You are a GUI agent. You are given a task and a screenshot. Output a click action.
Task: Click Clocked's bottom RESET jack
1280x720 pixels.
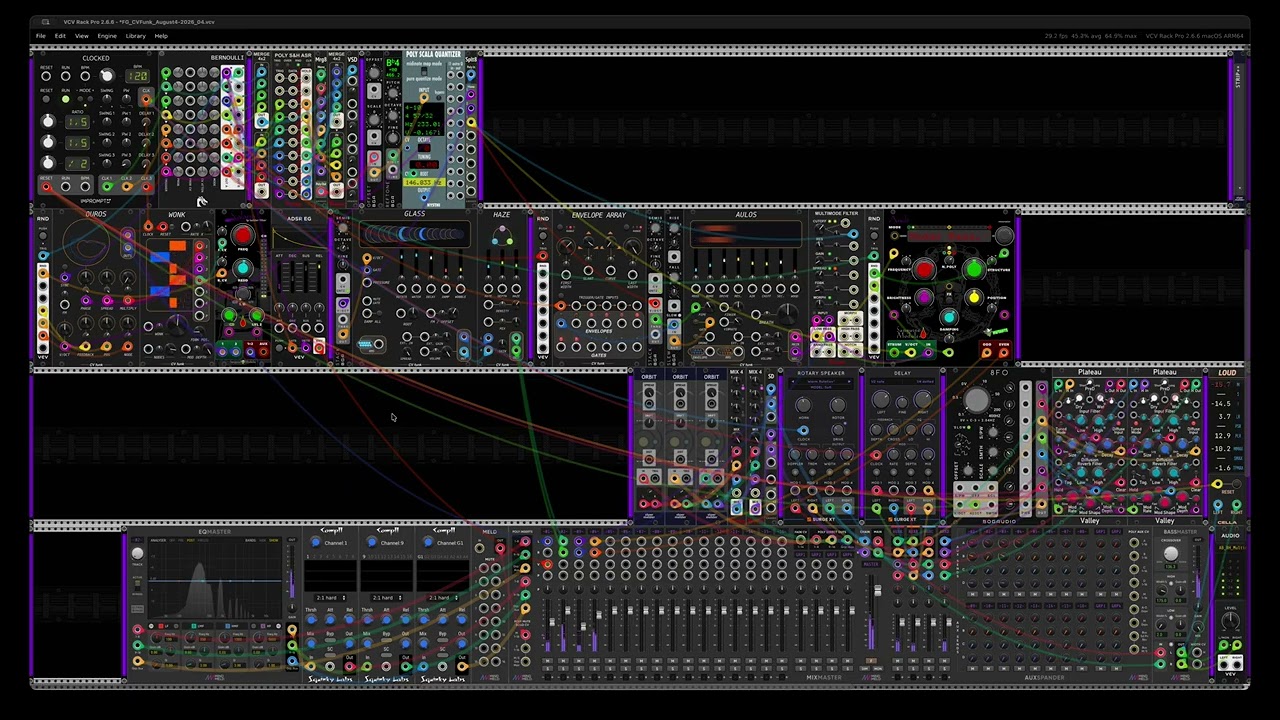tap(46, 185)
